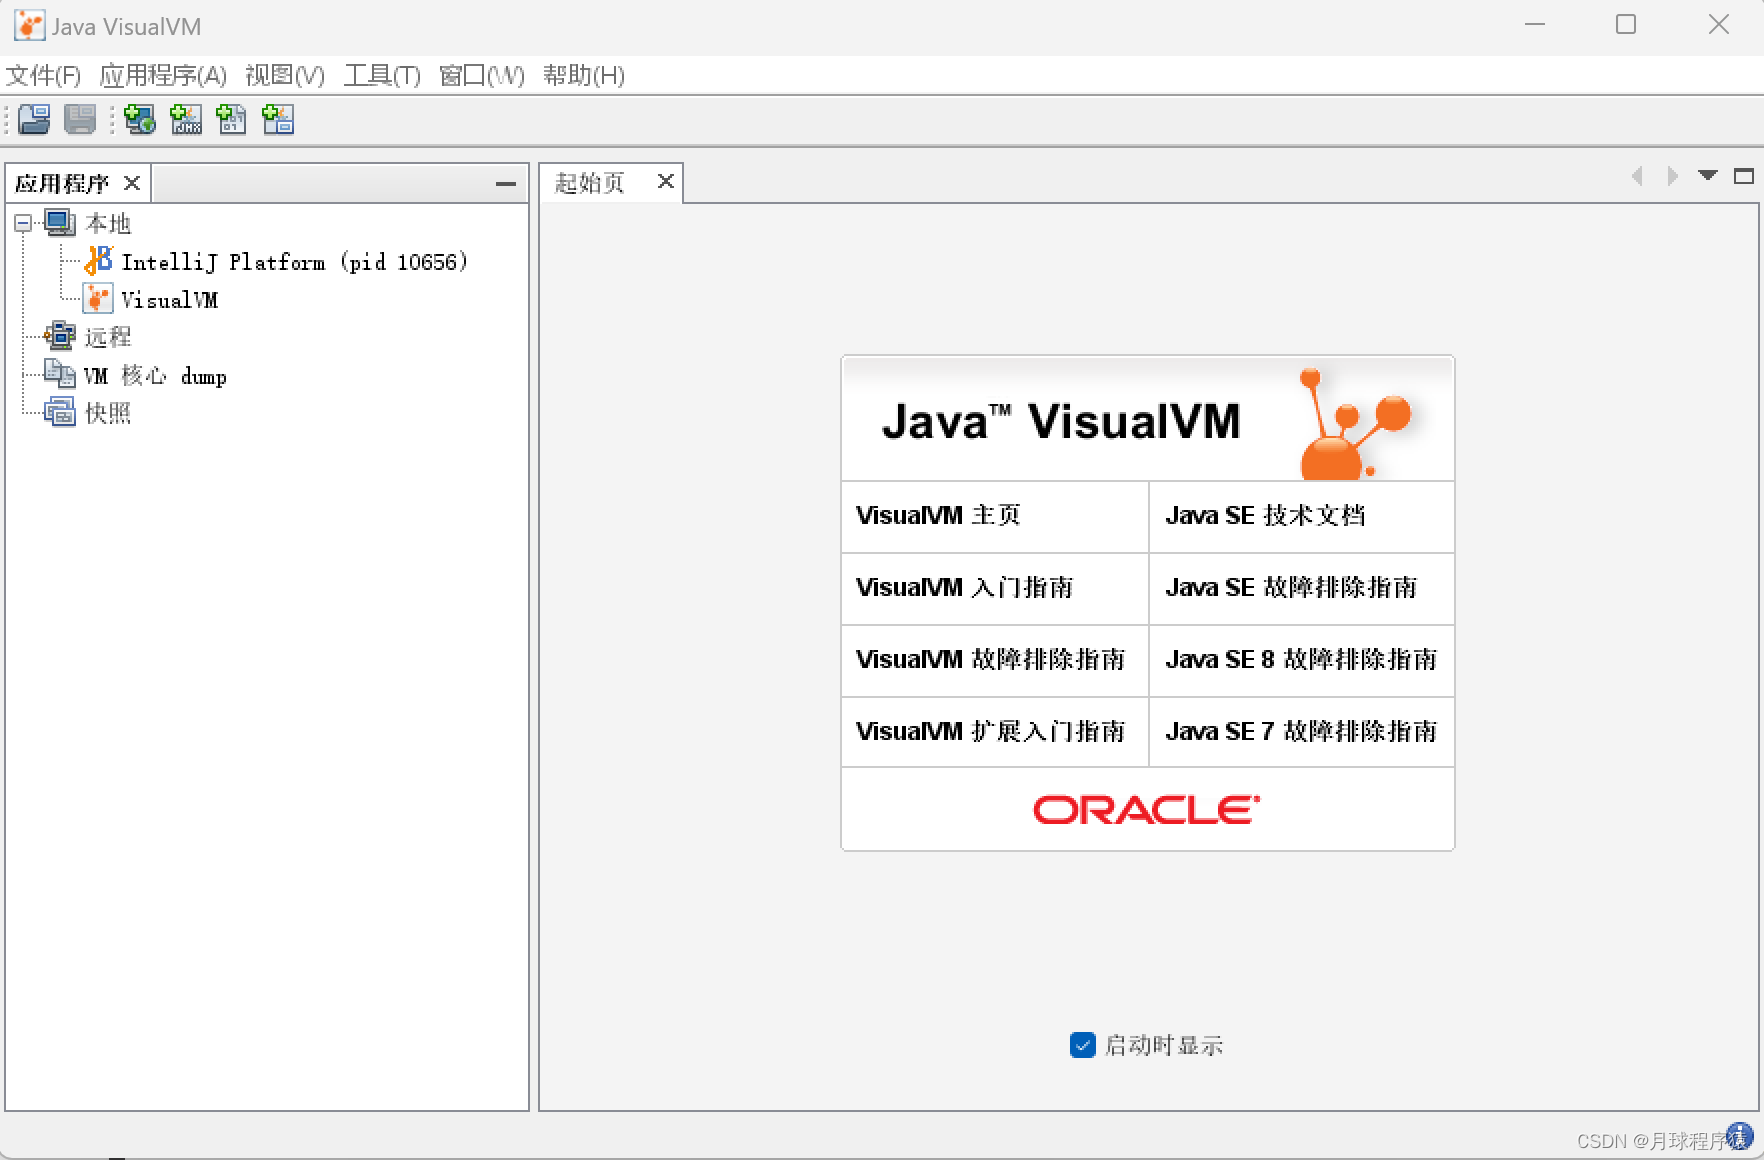Viewport: 1764px width, 1160px height.
Task: Switch to the 起始页 tab
Action: pos(590,183)
